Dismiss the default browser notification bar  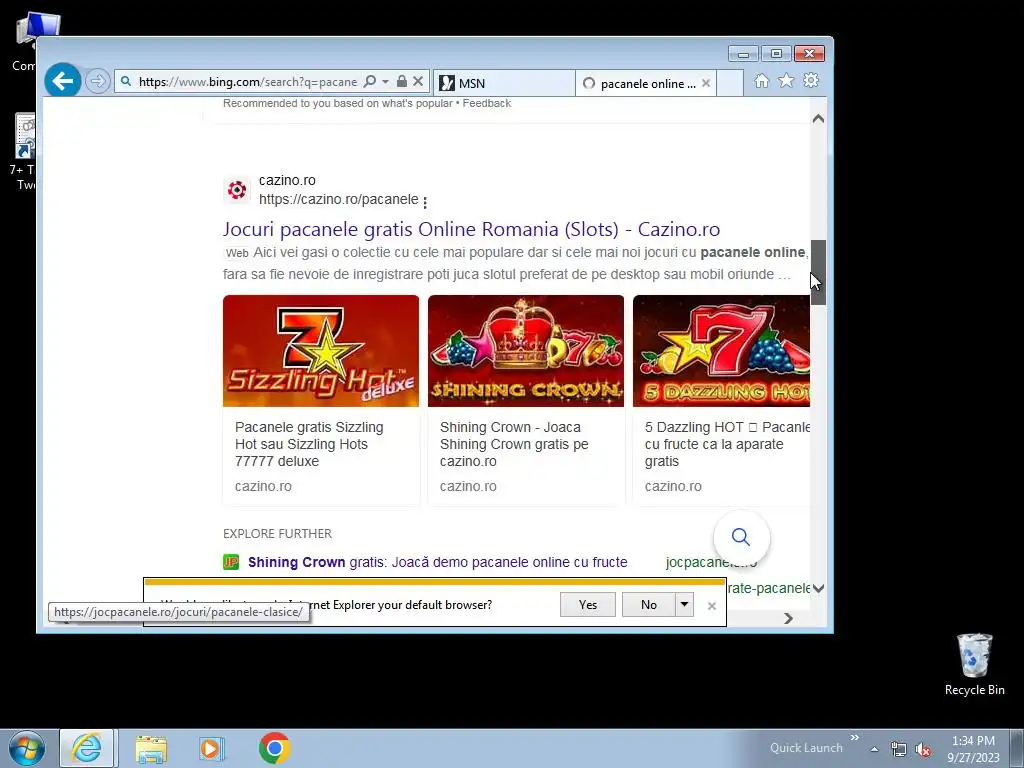tap(712, 606)
